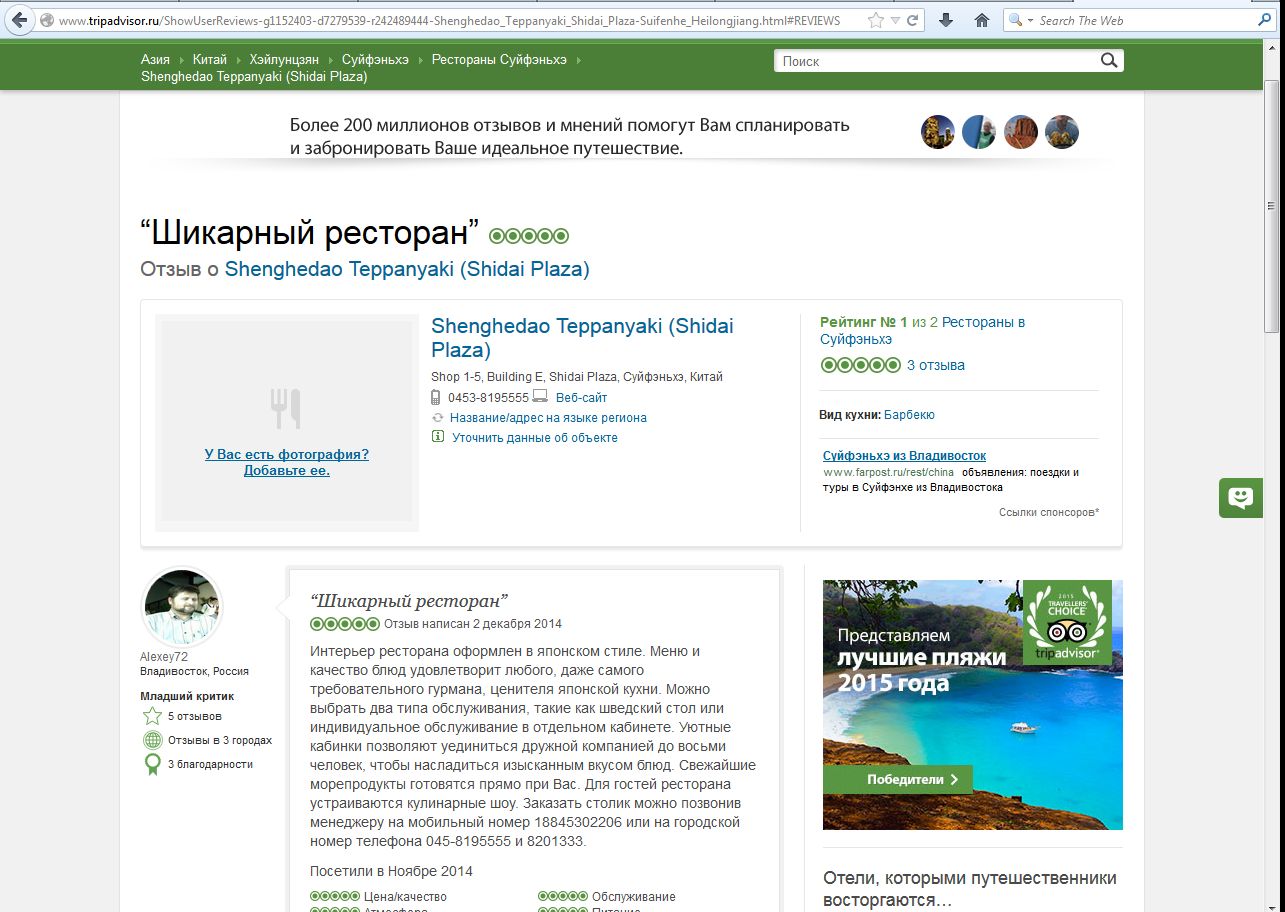1285x912 pixels.
Task: Go to the browser home page icon
Action: [x=982, y=20]
